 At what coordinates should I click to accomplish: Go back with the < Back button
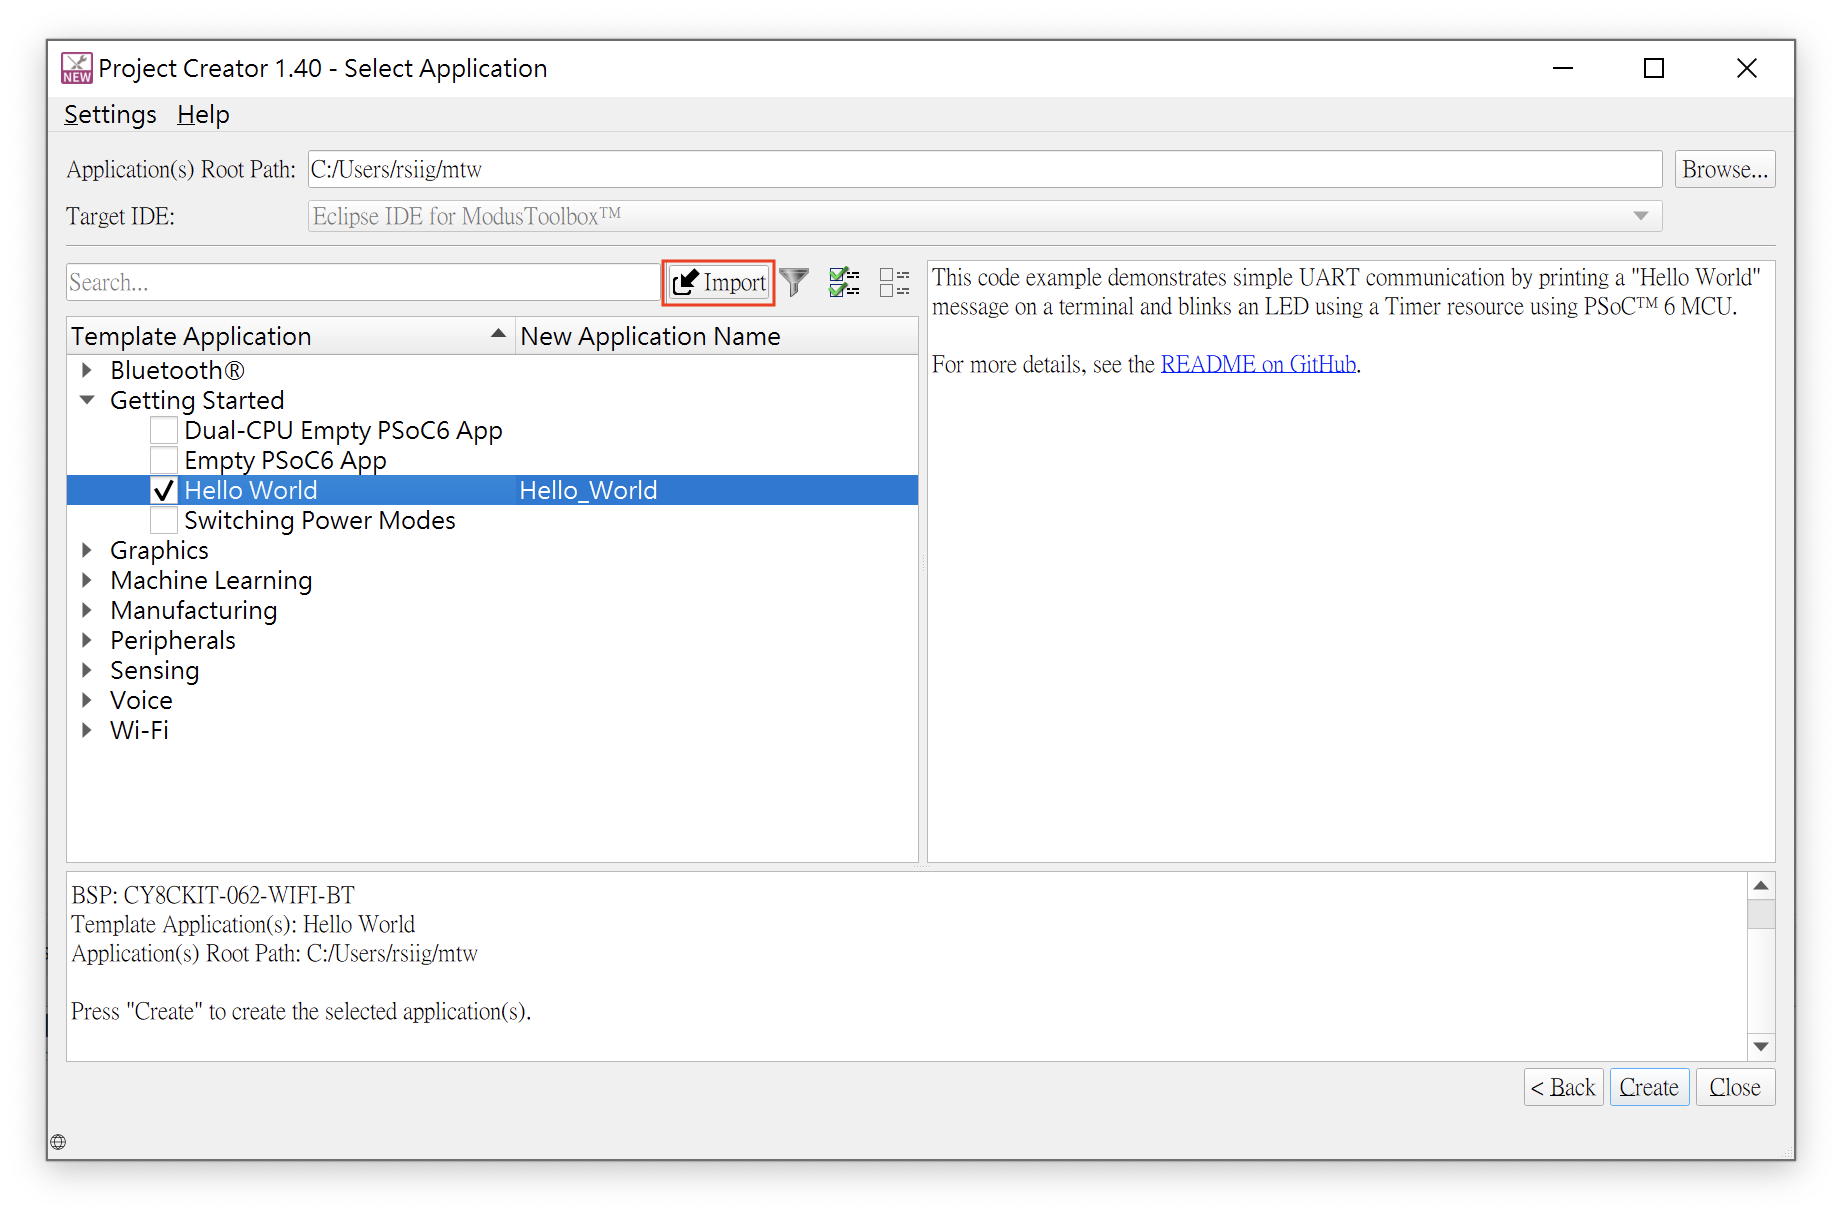[1563, 1087]
